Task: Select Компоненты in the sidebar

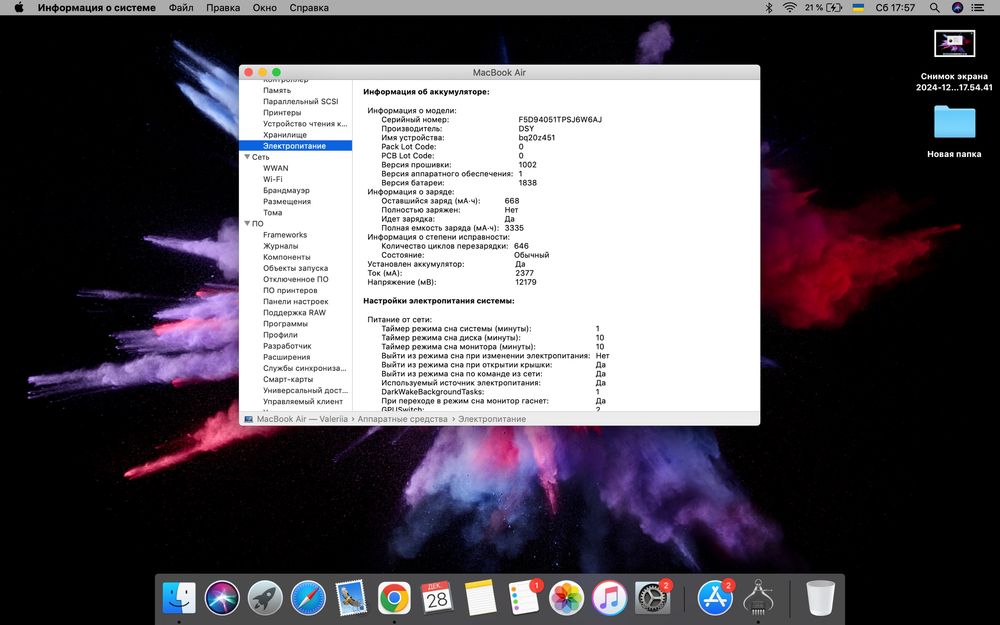Action: click(286, 257)
